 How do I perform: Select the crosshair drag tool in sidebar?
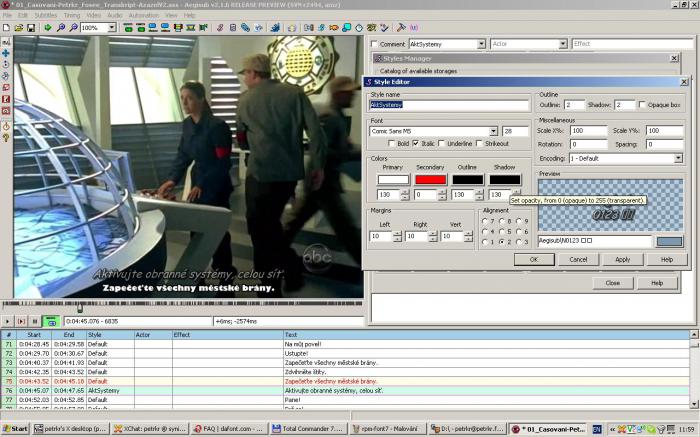tap(6, 53)
